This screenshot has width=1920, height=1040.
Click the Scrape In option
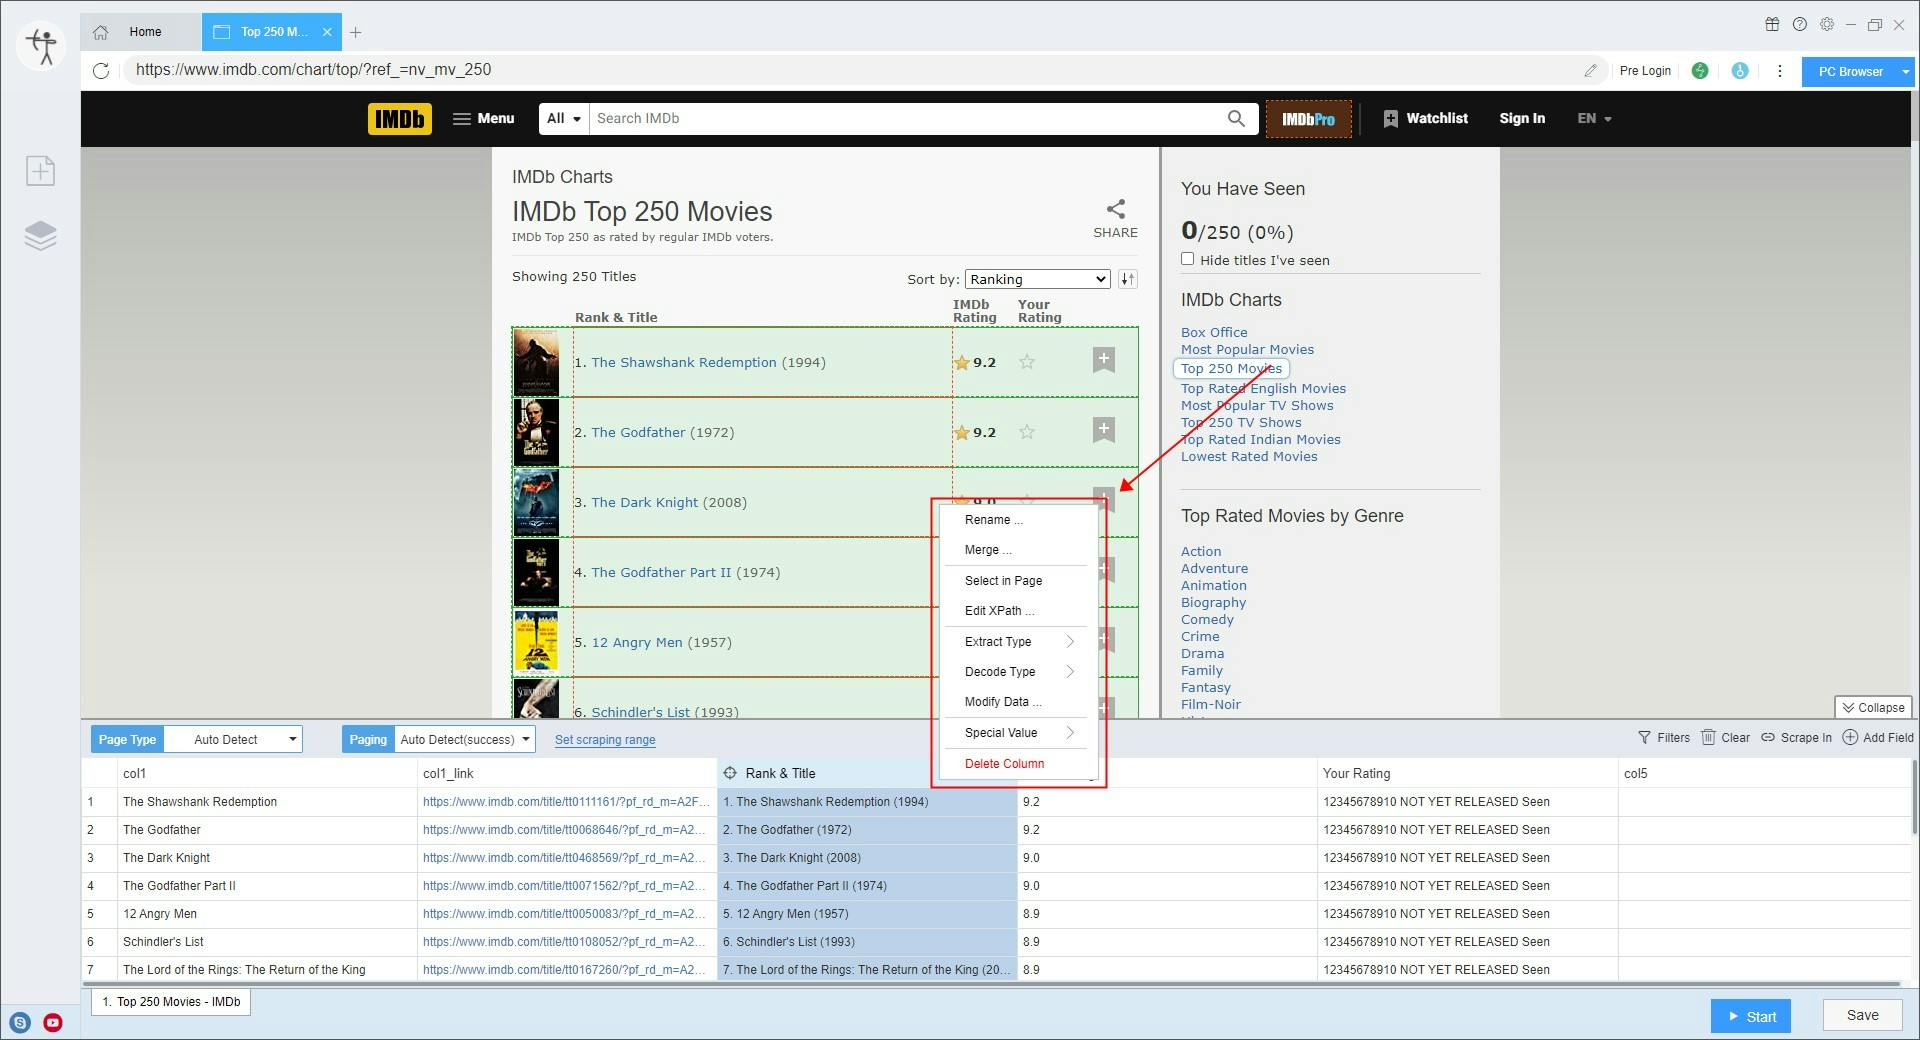pos(1796,738)
